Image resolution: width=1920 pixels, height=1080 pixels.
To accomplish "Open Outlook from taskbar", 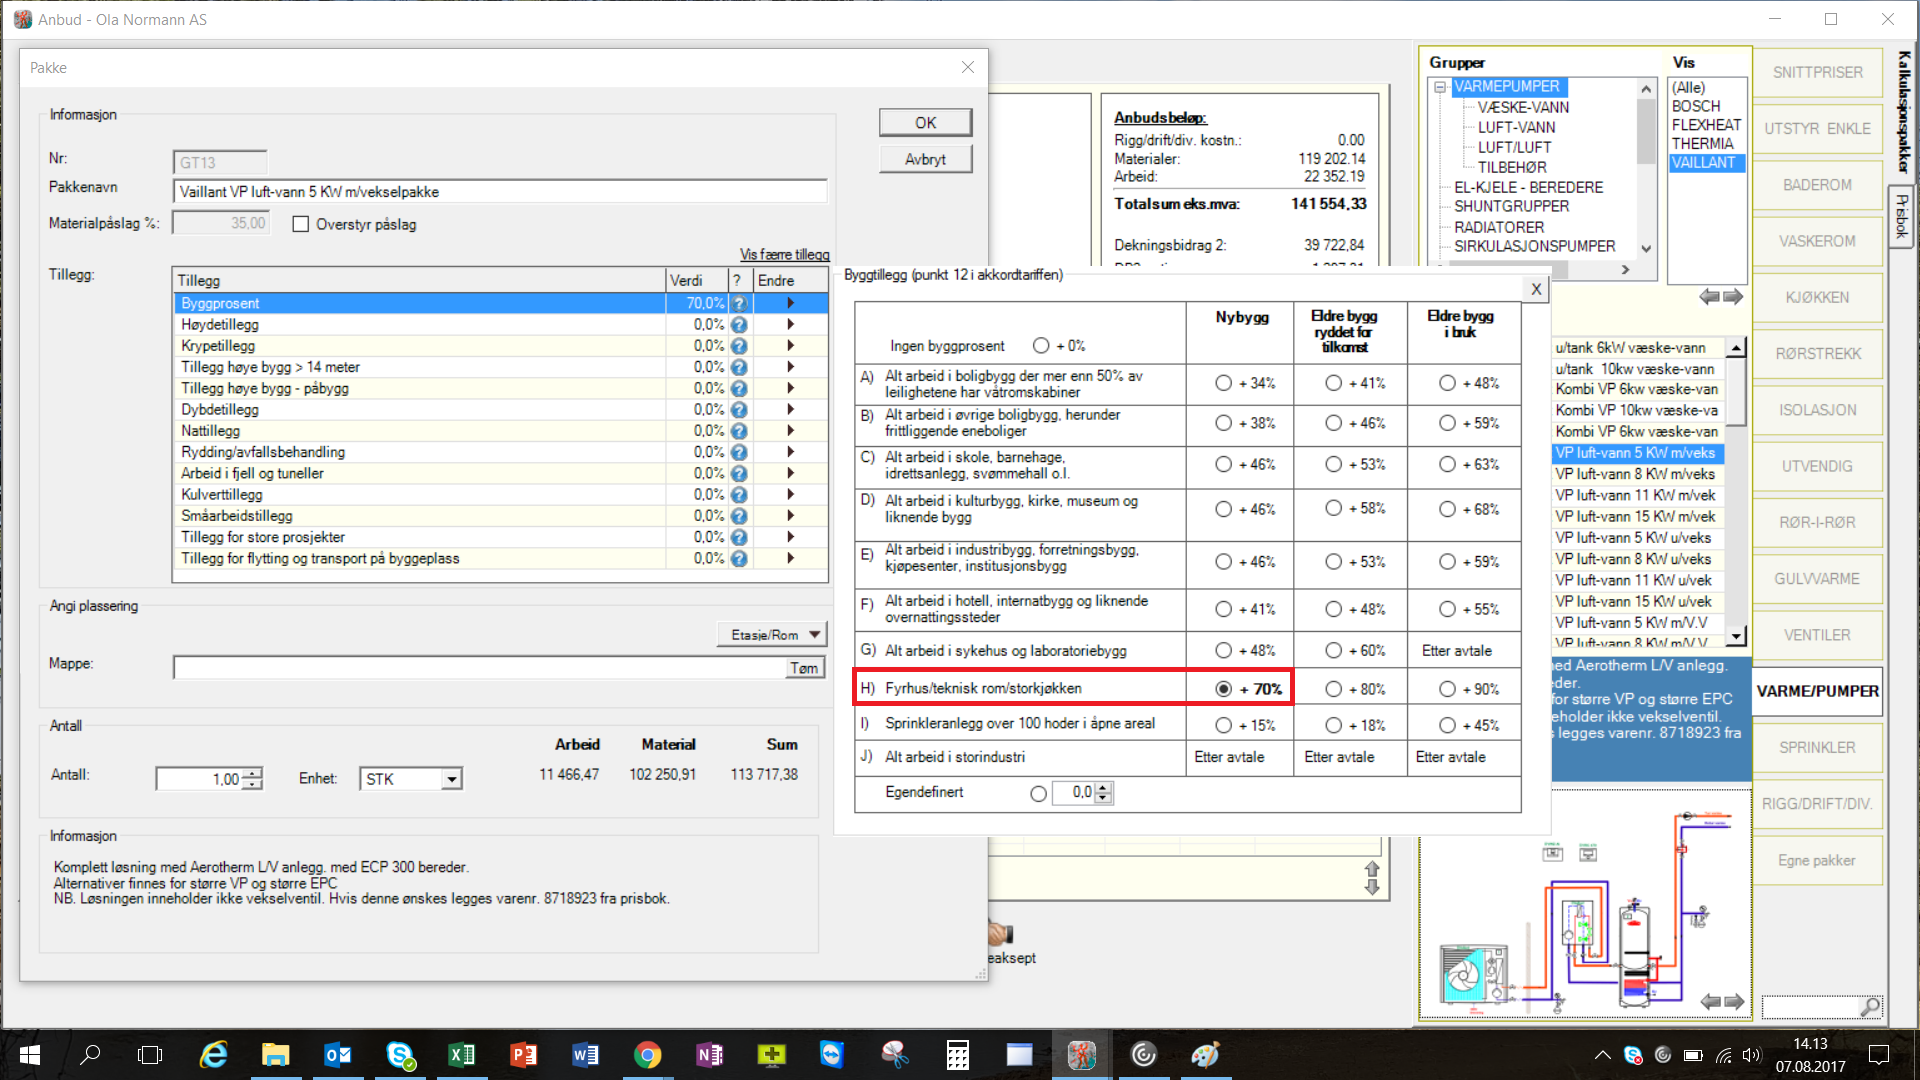I will [338, 1055].
